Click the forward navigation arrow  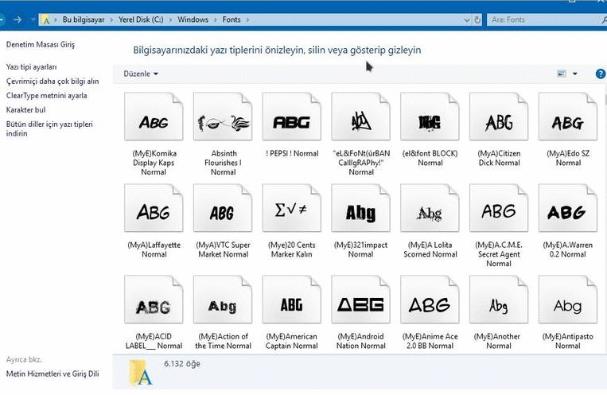point(17,19)
